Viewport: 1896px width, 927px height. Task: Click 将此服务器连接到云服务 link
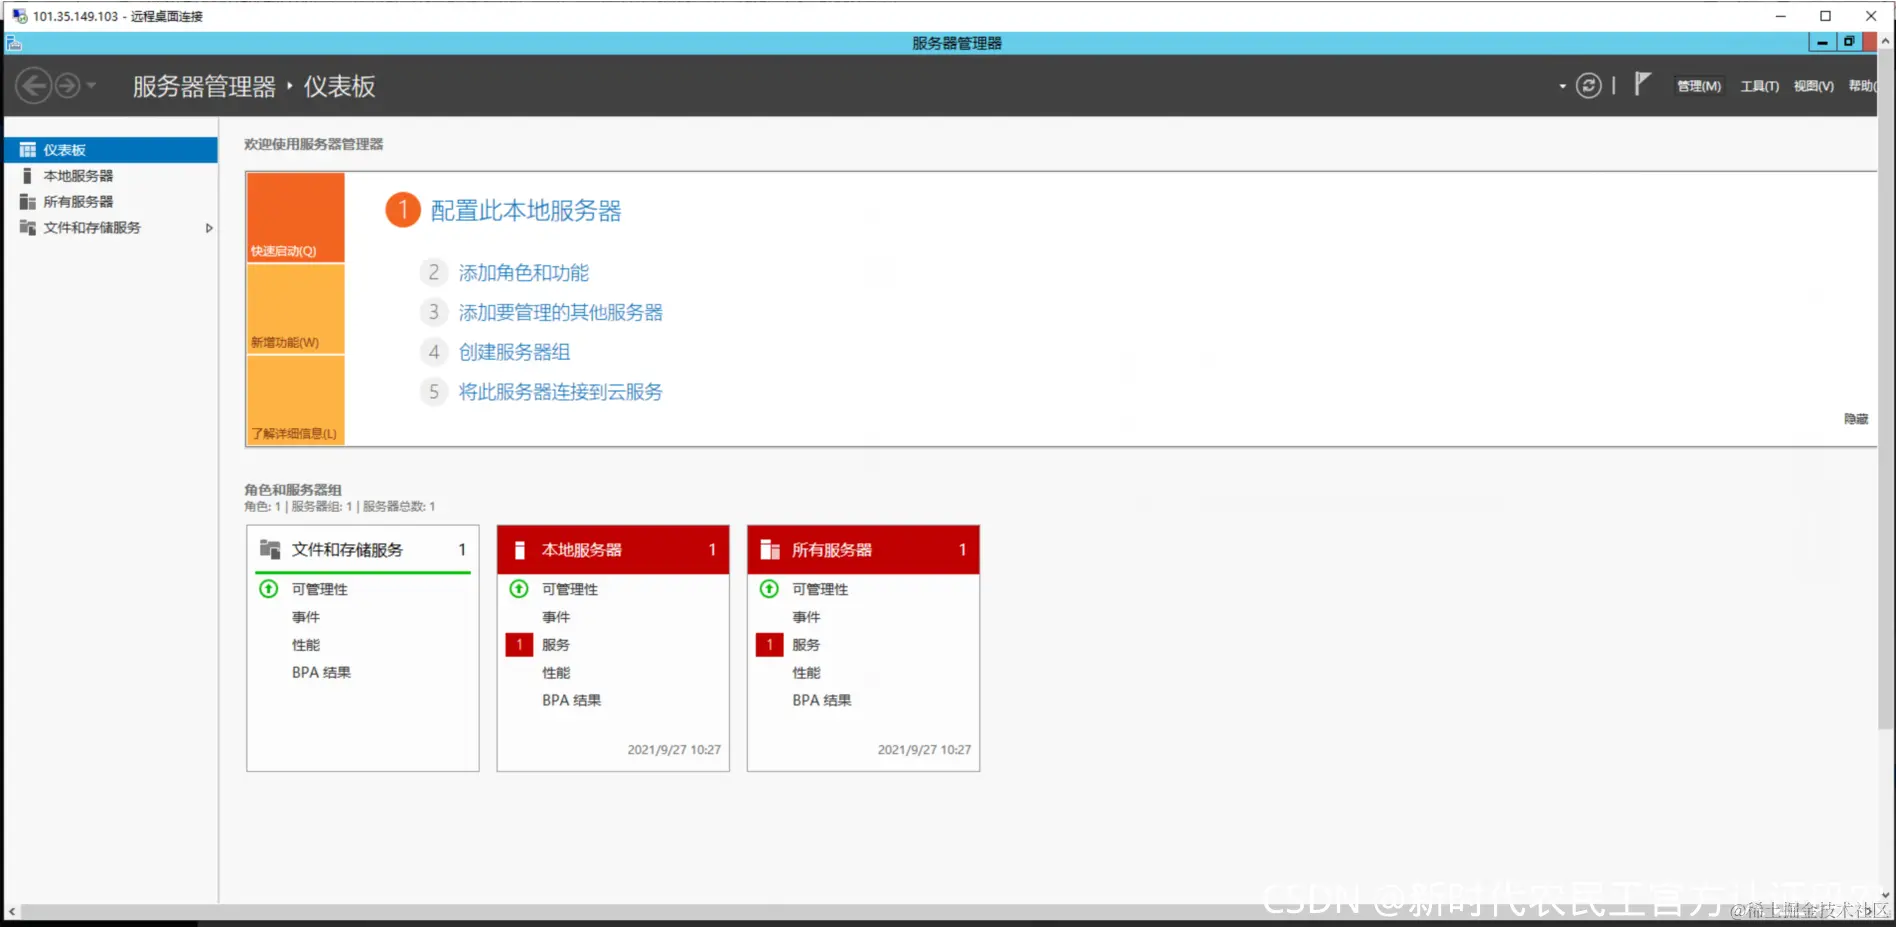561,392
